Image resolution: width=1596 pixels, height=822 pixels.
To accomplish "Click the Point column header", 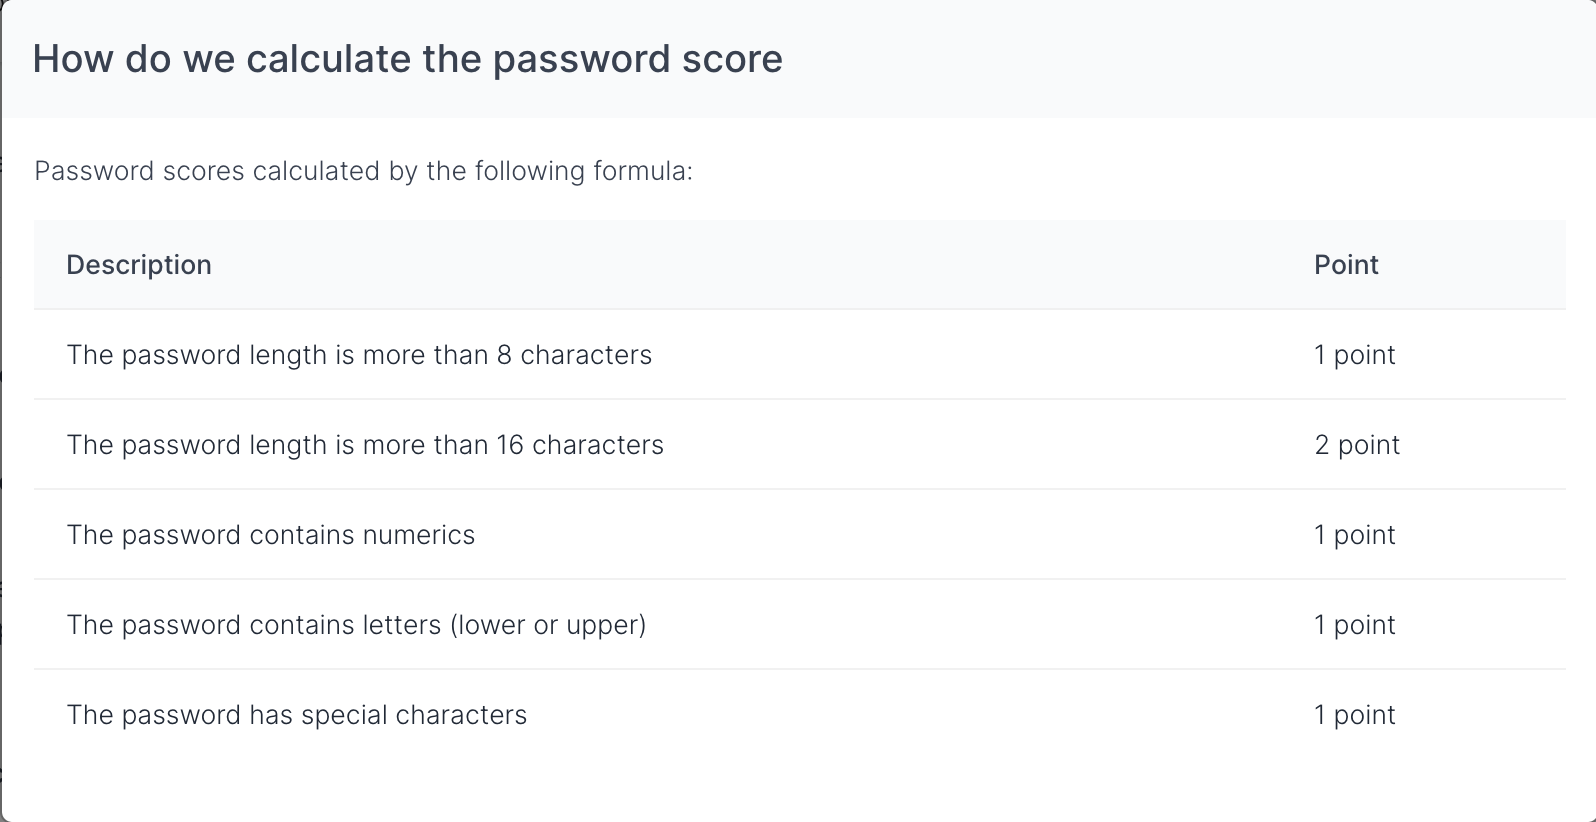I will (1346, 265).
